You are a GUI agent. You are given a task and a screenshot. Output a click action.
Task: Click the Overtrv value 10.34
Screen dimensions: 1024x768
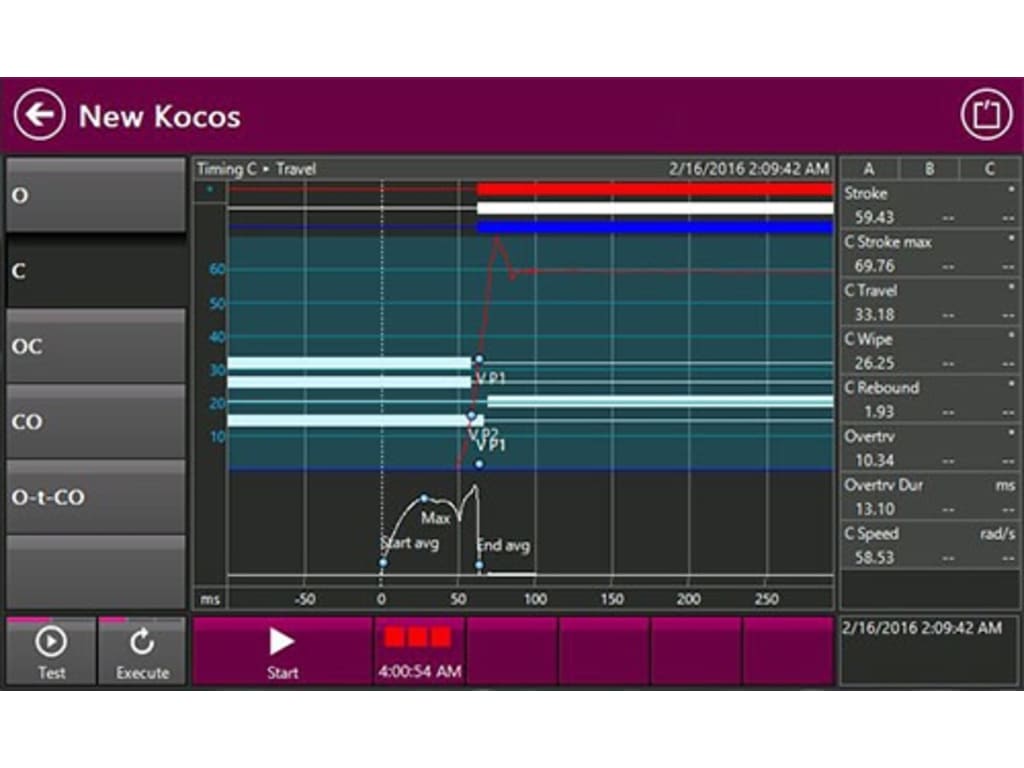[874, 460]
